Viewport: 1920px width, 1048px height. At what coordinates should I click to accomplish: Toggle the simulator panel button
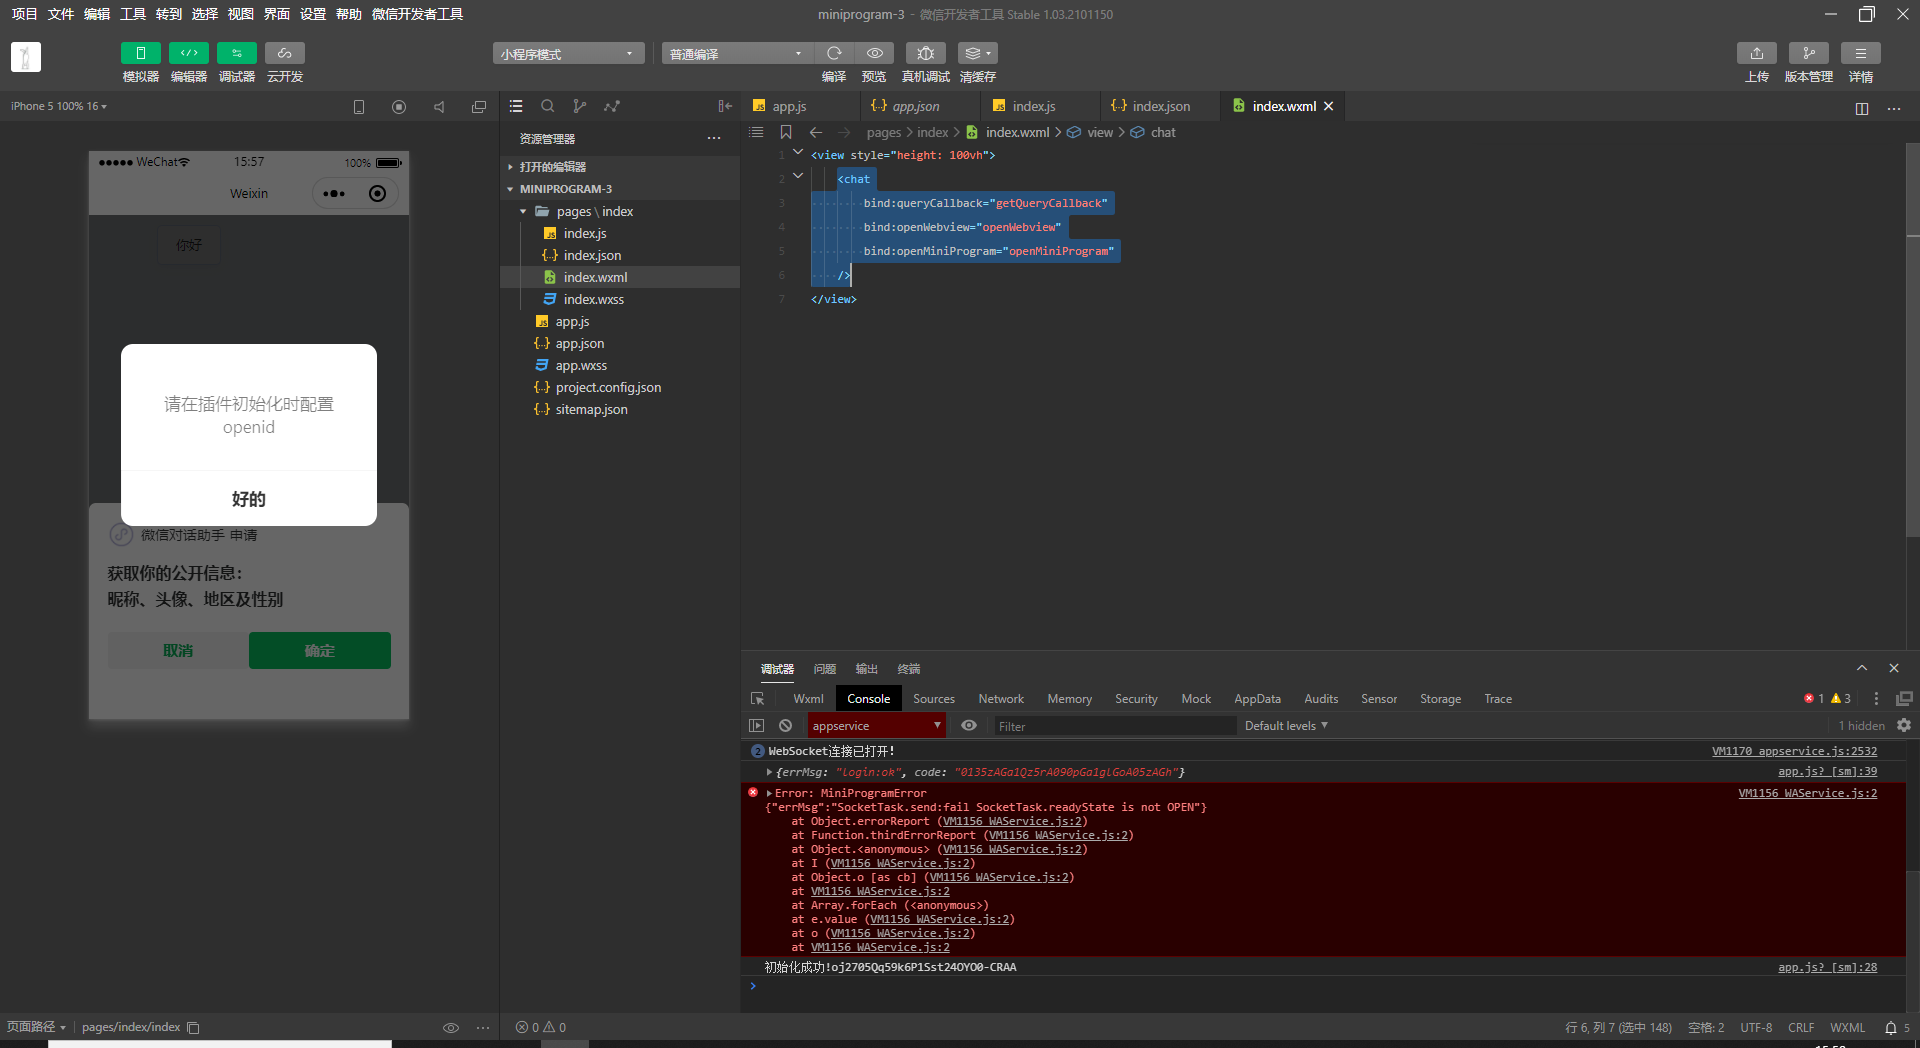tap(140, 53)
